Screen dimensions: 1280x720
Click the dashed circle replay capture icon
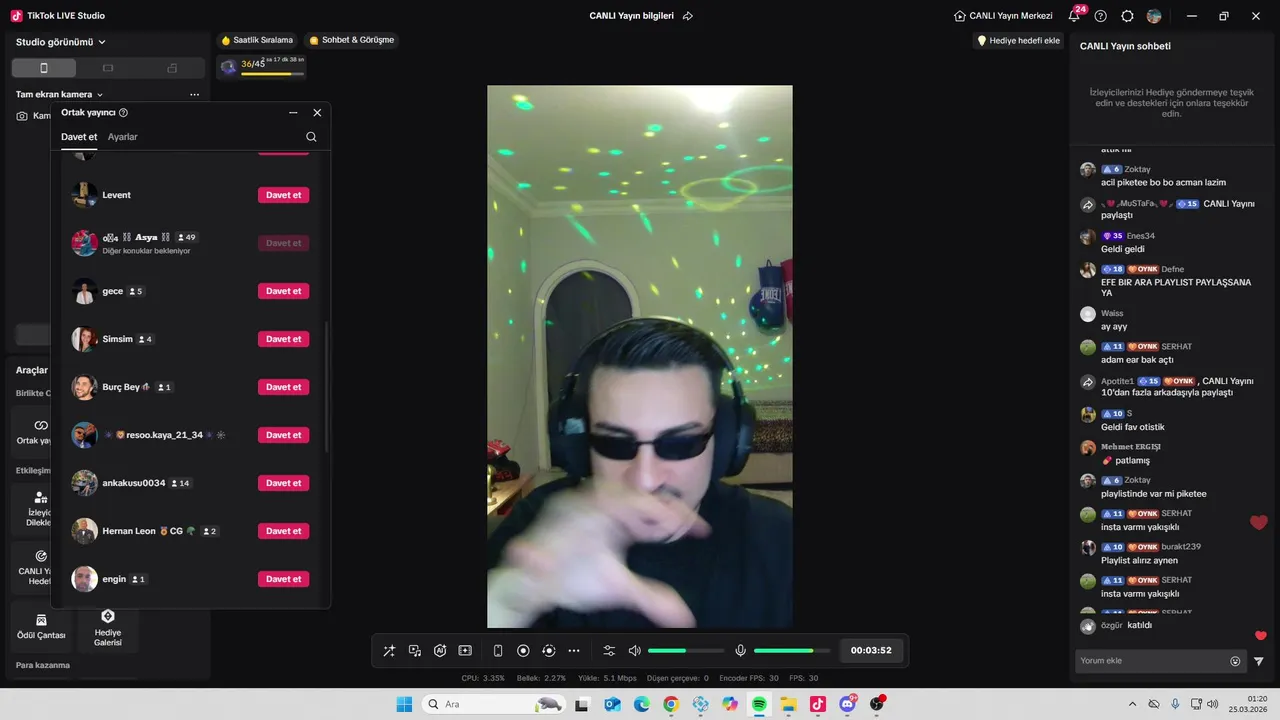tap(548, 651)
